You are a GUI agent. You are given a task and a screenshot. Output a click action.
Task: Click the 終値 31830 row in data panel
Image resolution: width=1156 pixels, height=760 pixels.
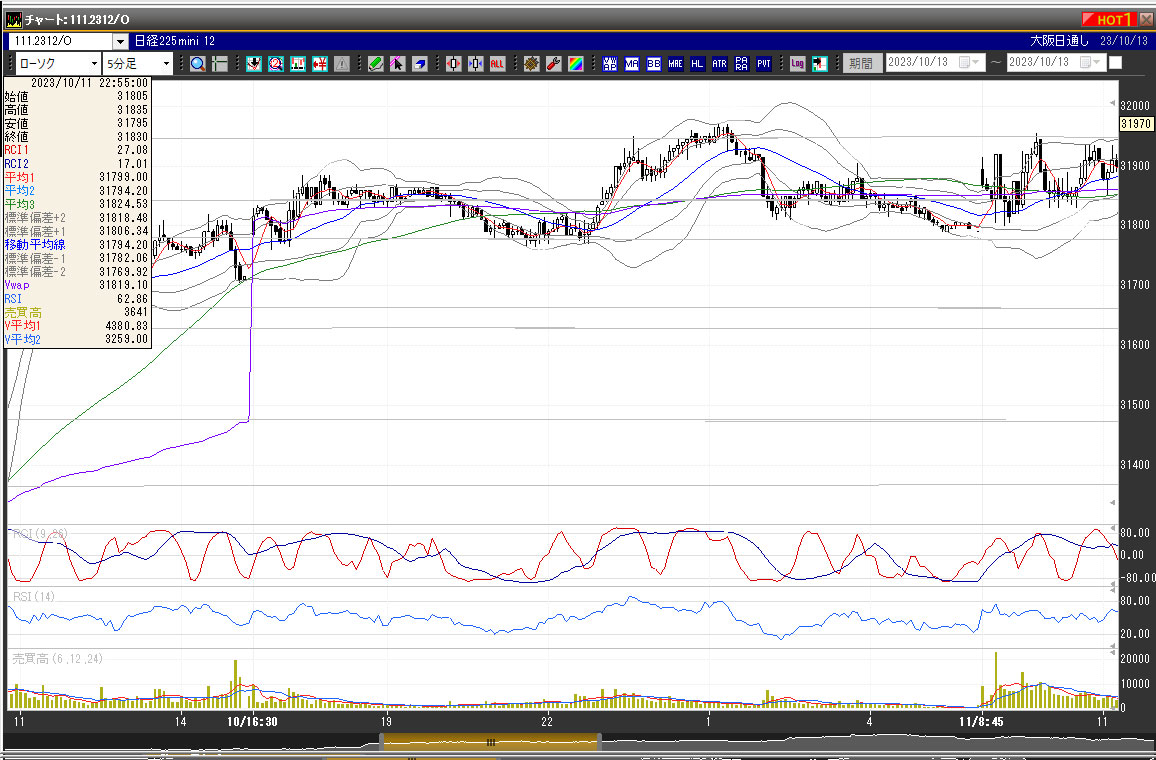pos(77,136)
